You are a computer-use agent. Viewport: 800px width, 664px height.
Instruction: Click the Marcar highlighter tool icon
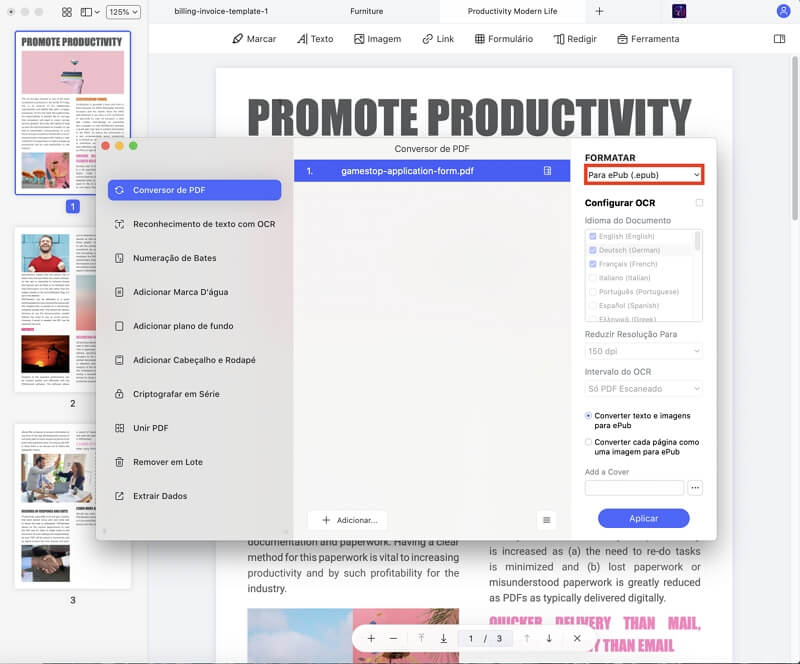pyautogui.click(x=238, y=39)
